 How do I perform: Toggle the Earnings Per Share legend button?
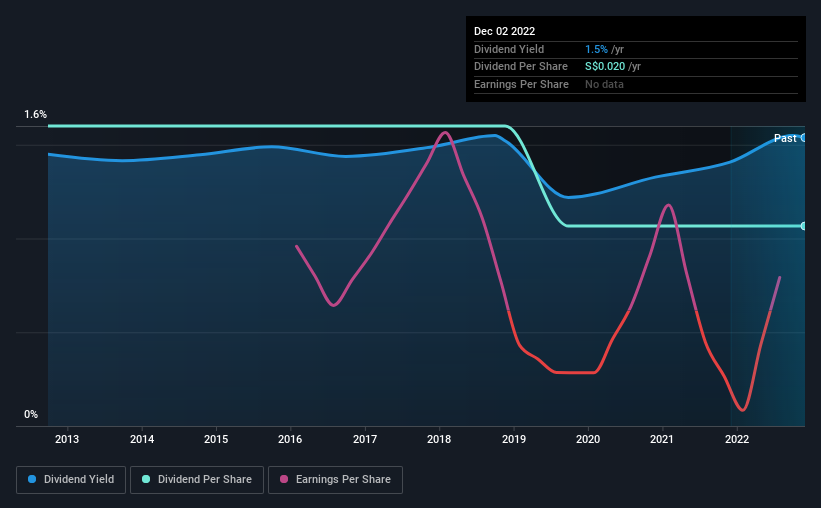(x=335, y=480)
